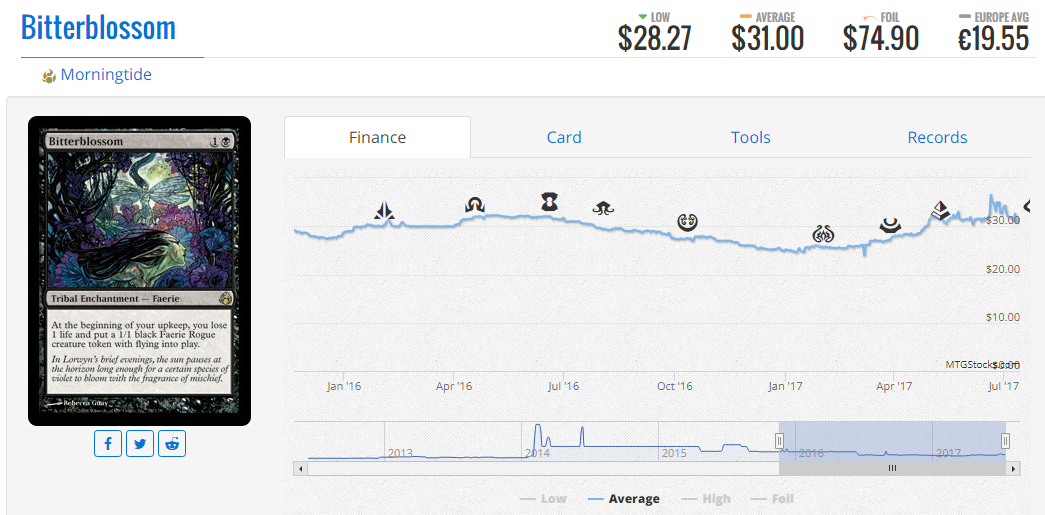The image size is (1045, 515).
Task: Click the left handle of the range navigator
Action: point(780,441)
